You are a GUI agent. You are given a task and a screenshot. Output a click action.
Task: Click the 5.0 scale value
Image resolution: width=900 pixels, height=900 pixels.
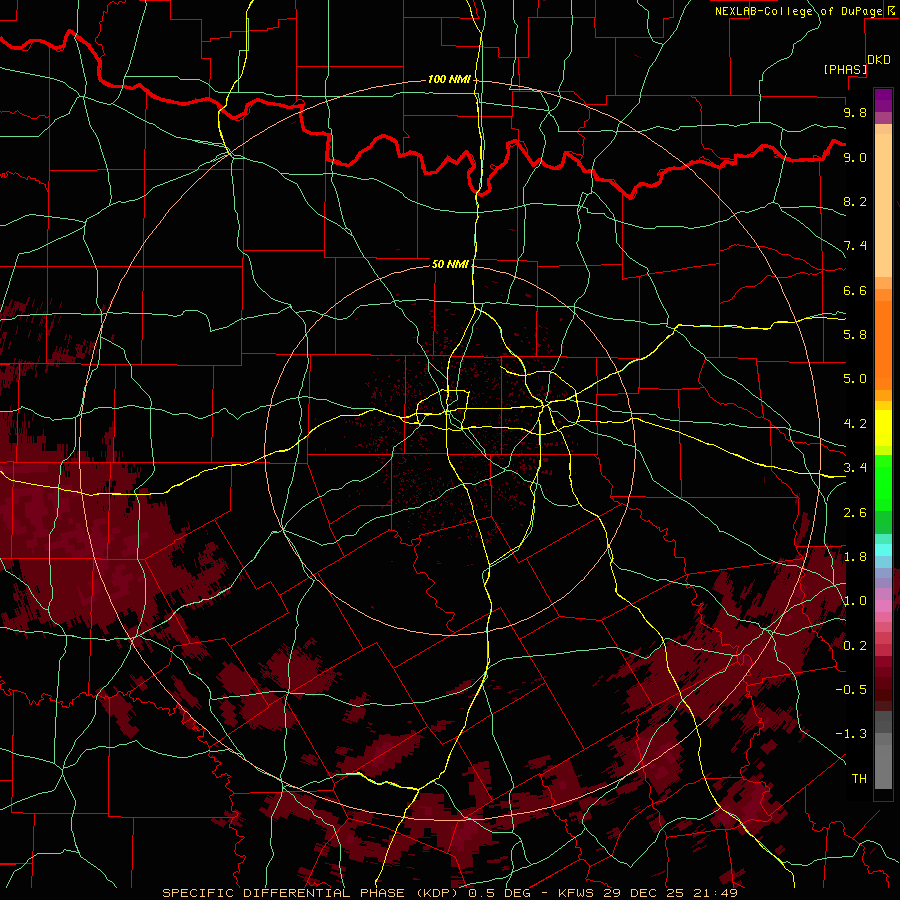pyautogui.click(x=855, y=379)
